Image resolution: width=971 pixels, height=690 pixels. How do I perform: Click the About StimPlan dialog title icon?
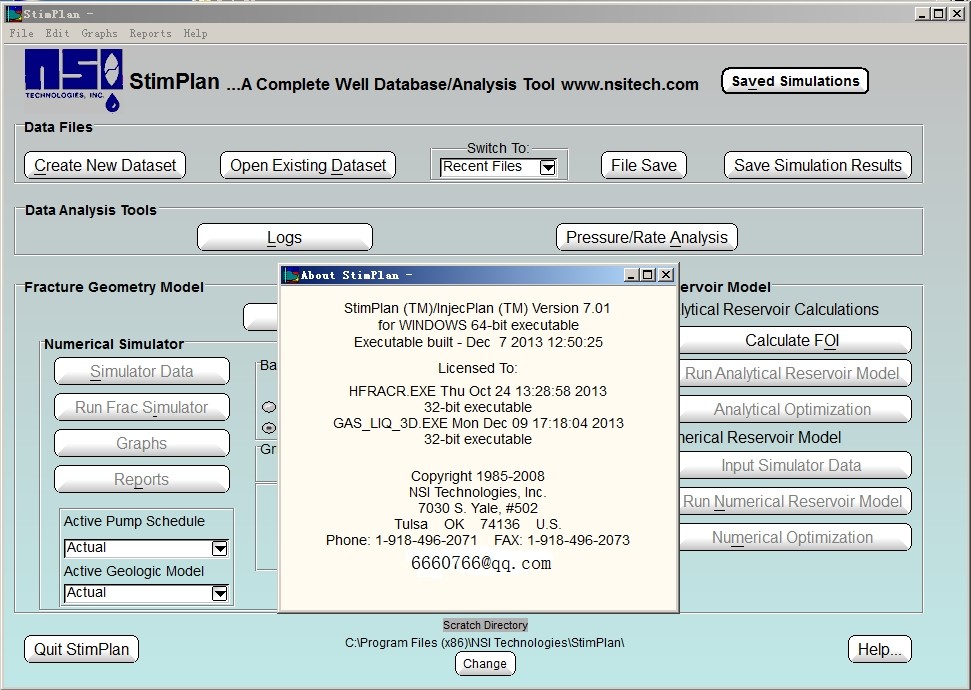click(x=291, y=275)
